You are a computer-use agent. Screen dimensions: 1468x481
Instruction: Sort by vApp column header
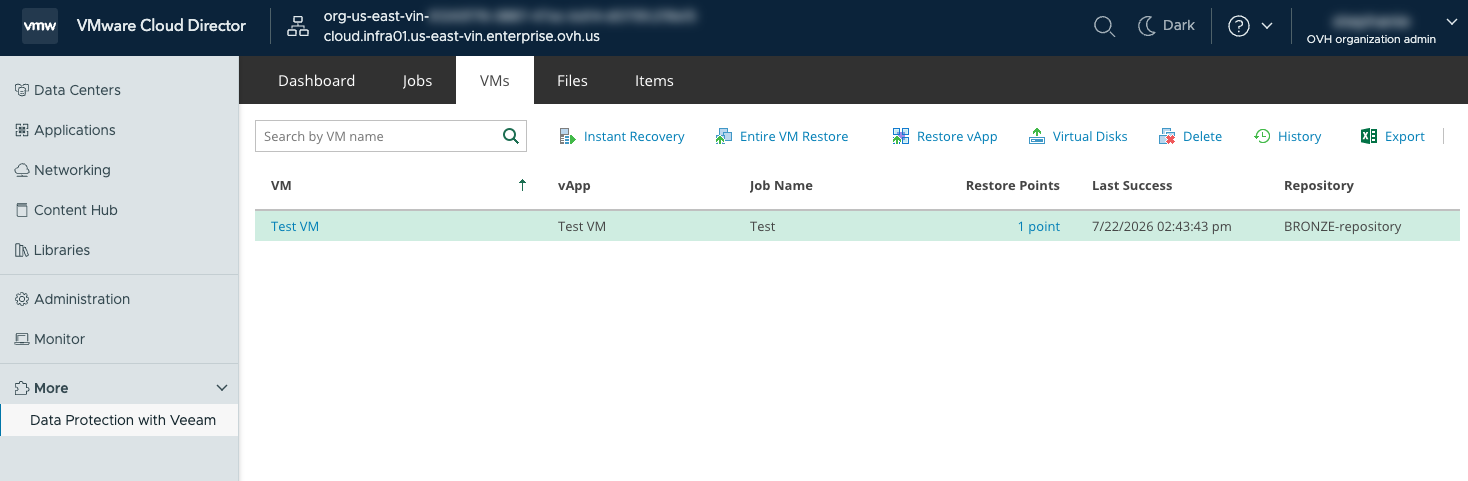click(574, 185)
